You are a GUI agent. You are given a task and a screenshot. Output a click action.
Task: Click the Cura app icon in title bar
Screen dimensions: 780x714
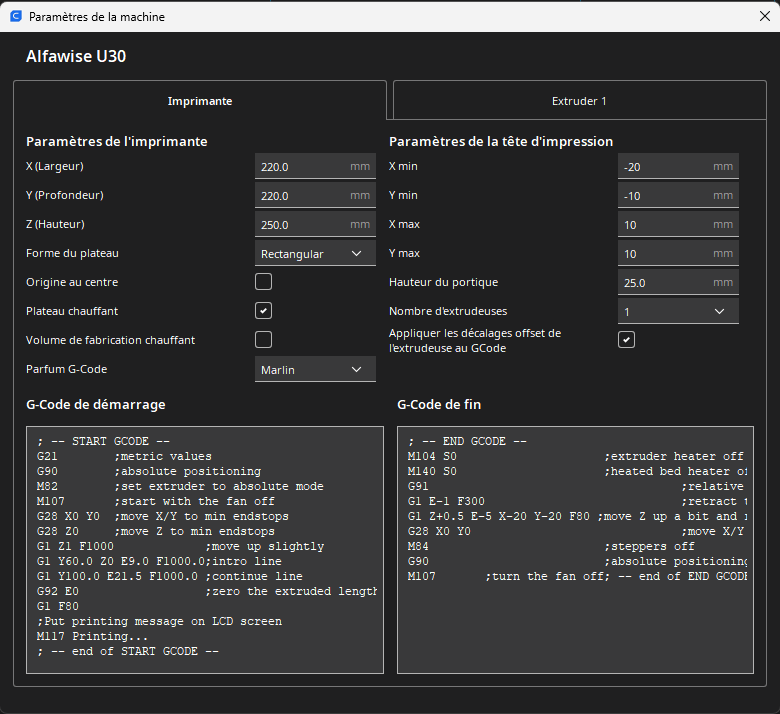[16, 16]
